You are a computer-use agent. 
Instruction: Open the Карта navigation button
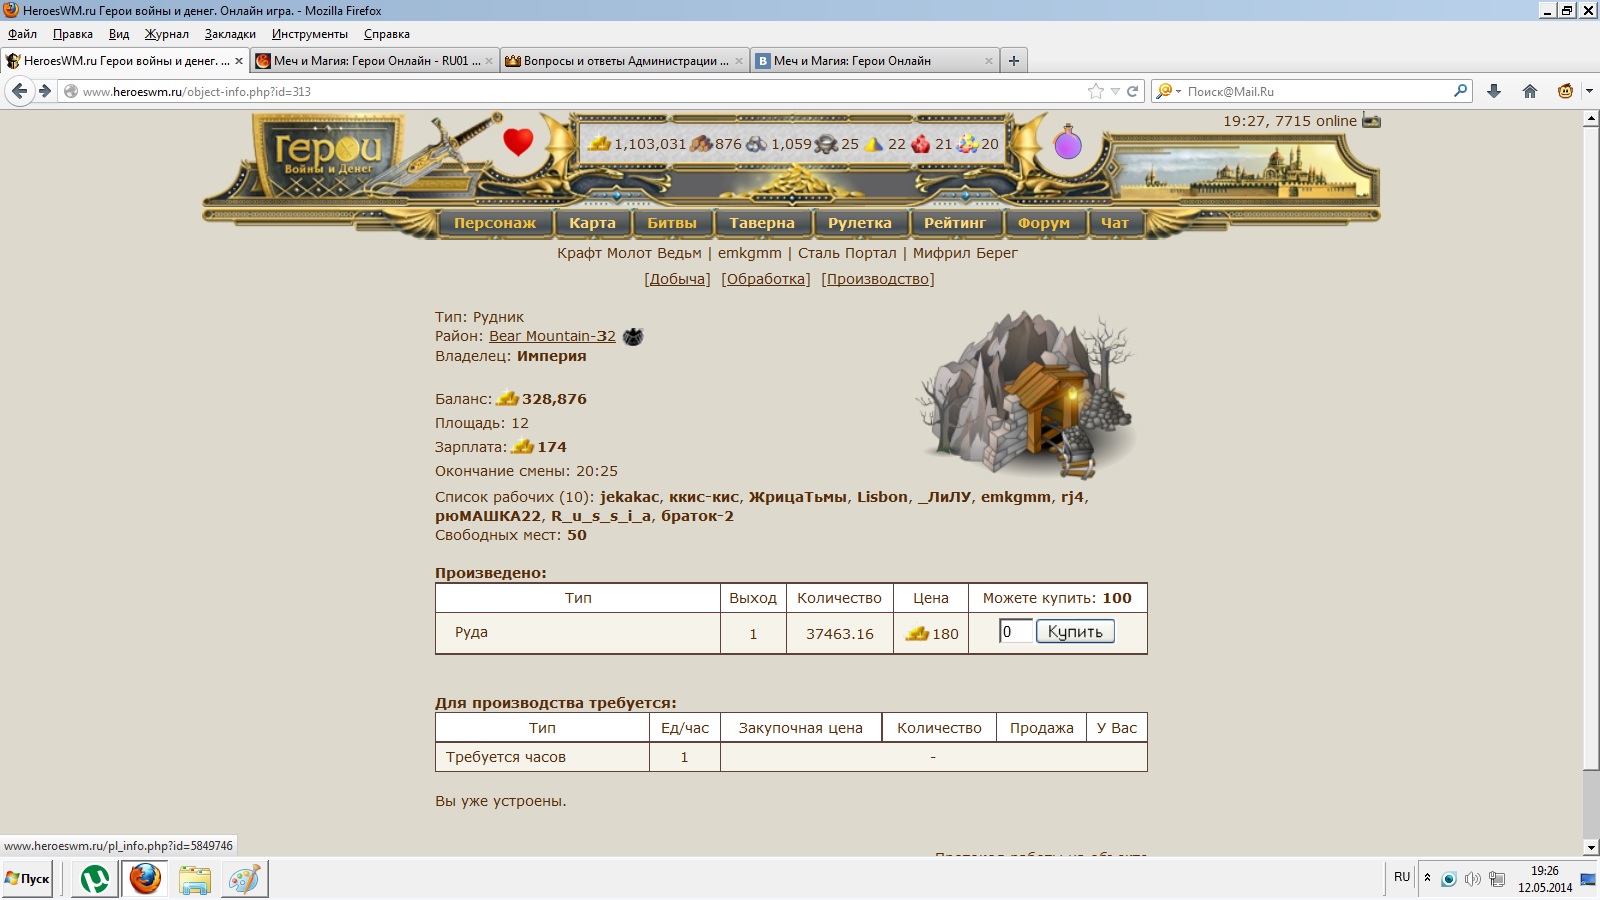coord(592,223)
